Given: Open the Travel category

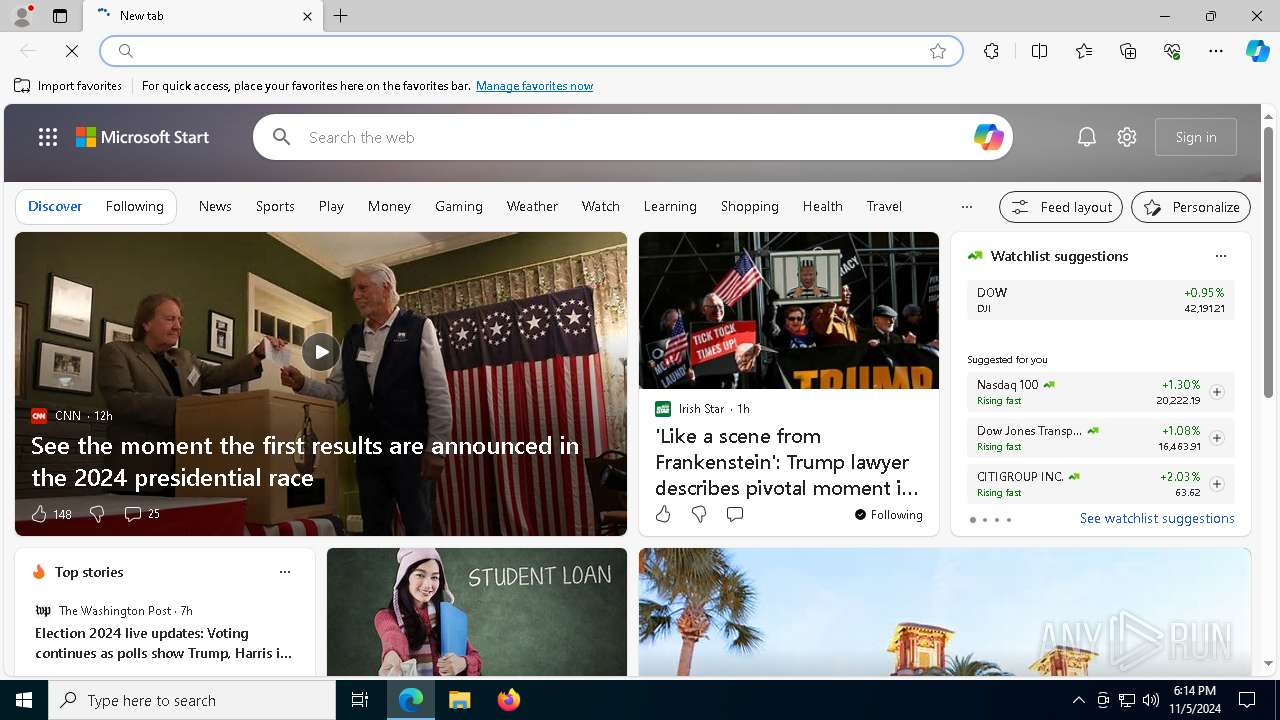Looking at the screenshot, I should pyautogui.click(x=884, y=206).
